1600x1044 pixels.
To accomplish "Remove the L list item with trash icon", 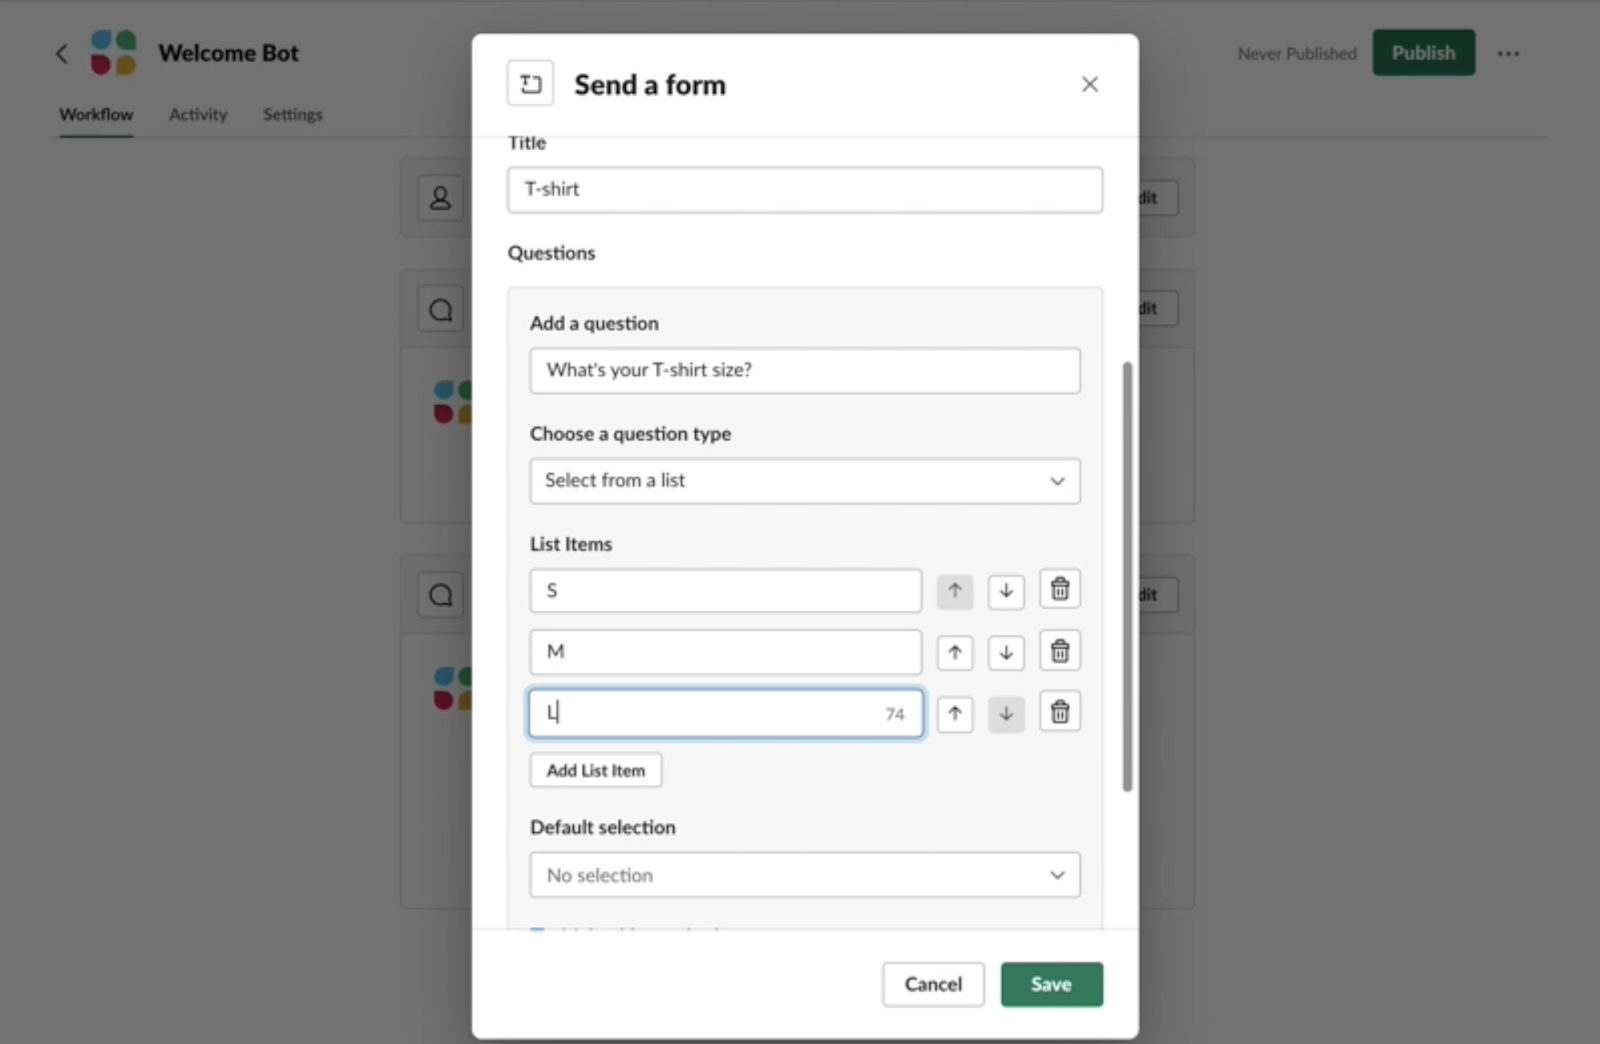I will (1059, 713).
